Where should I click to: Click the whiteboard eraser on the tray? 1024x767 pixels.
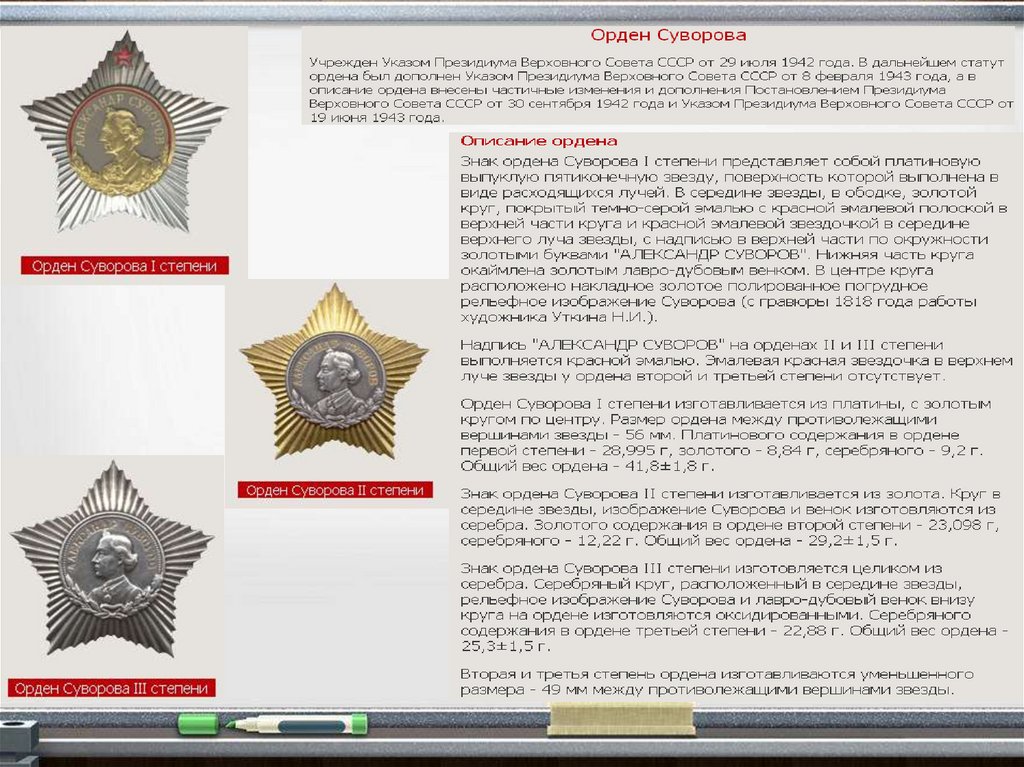[620, 719]
